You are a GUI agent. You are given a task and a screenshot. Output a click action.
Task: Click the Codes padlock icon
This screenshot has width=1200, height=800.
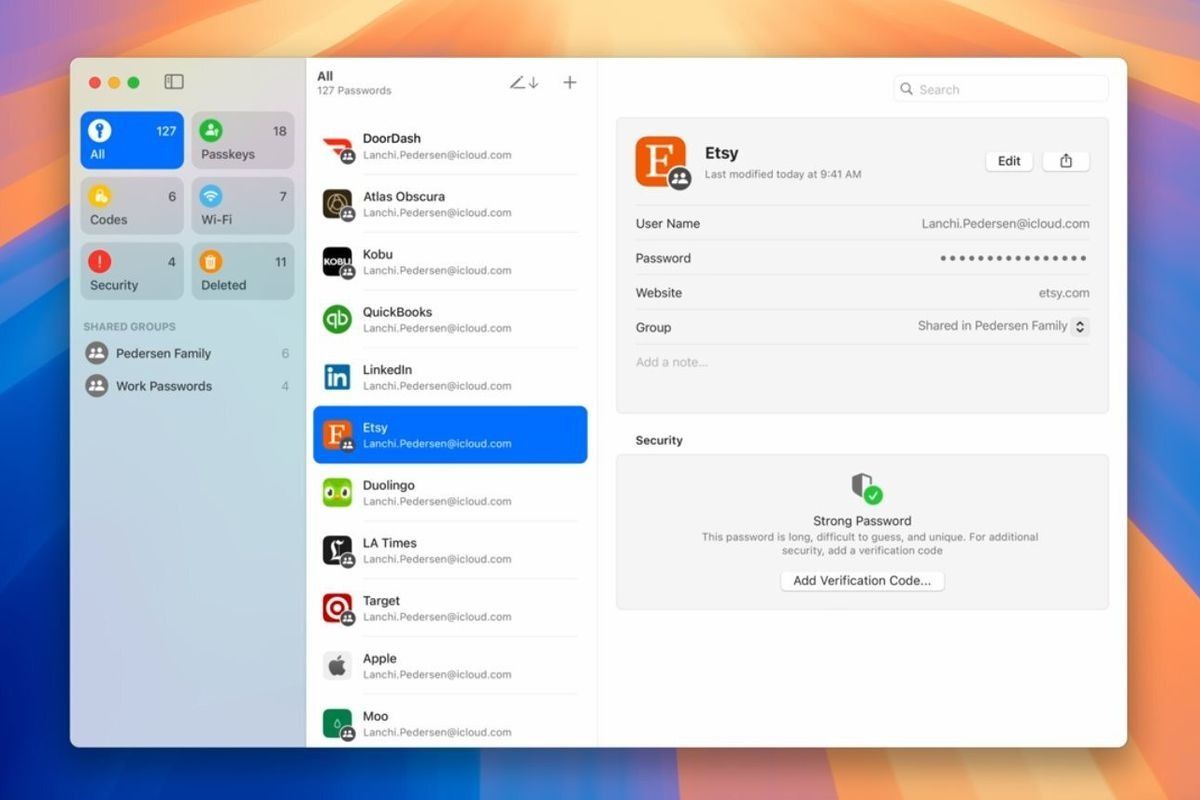click(x=102, y=196)
